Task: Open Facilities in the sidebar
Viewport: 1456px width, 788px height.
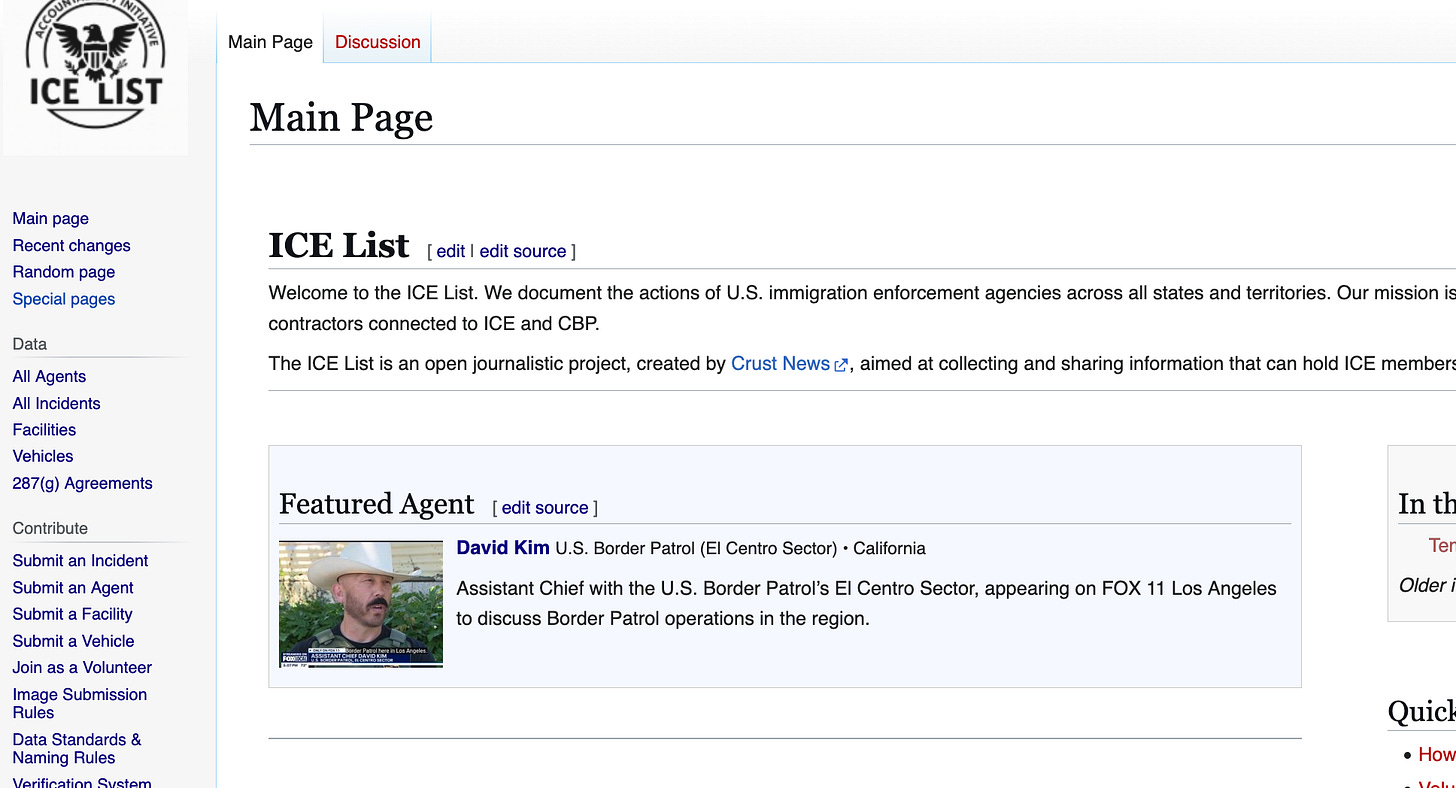Action: pos(44,430)
